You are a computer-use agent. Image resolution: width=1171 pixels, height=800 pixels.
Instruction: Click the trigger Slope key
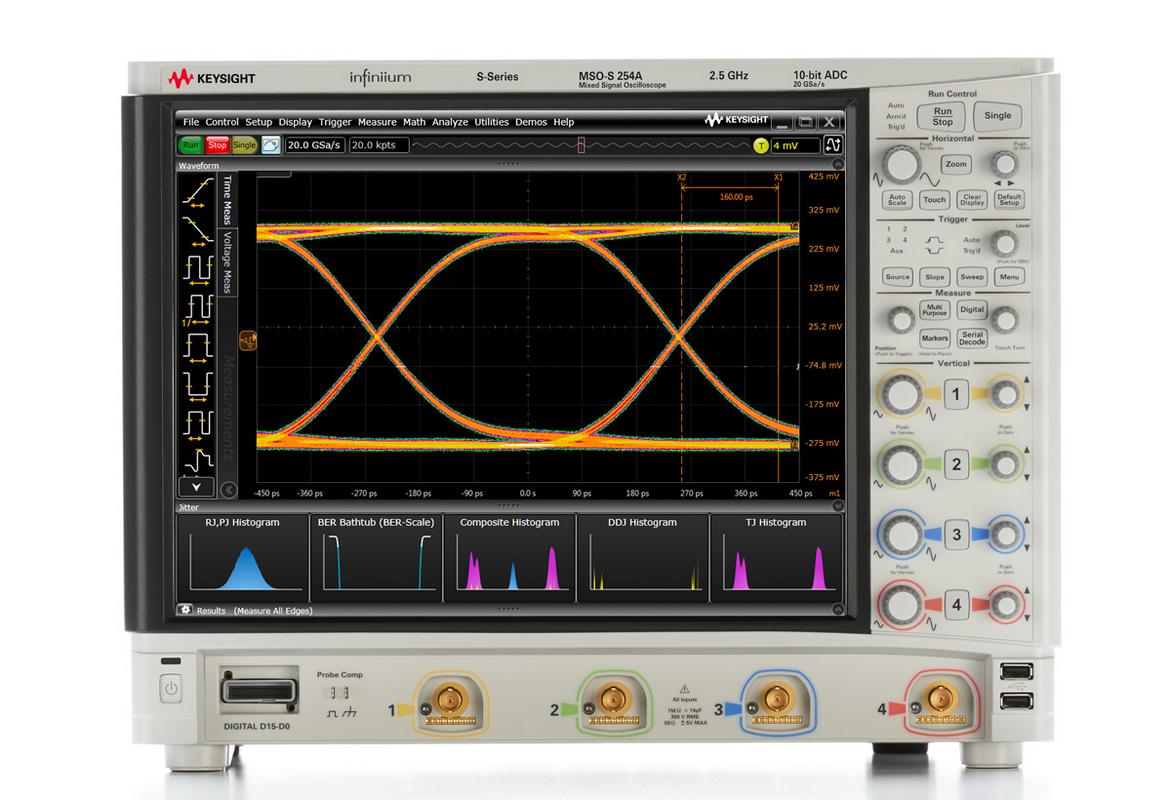click(x=934, y=276)
